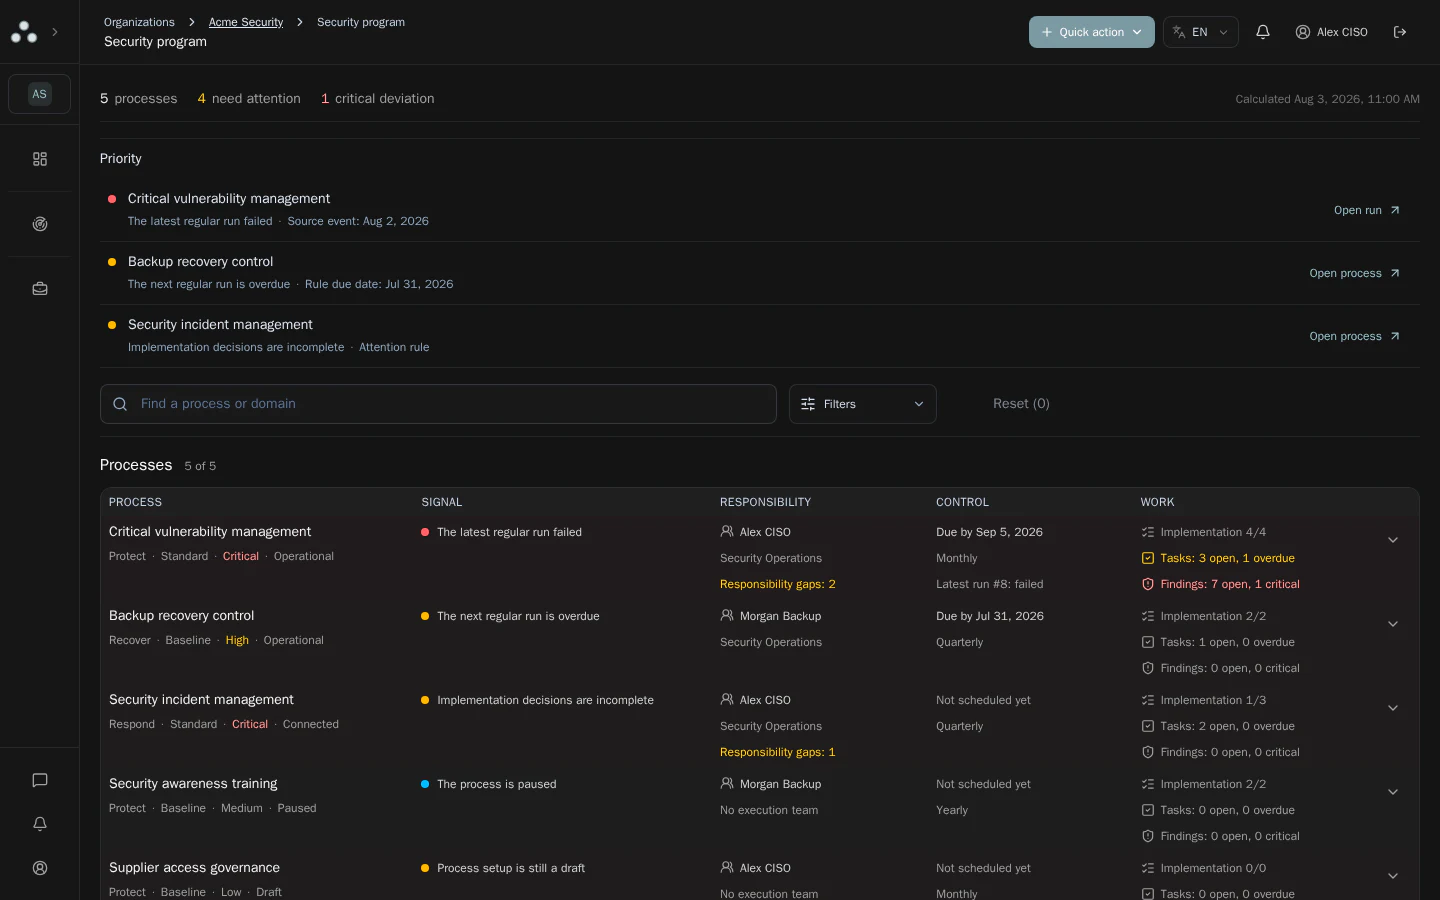Open the radar target icon in sidebar

point(40,224)
